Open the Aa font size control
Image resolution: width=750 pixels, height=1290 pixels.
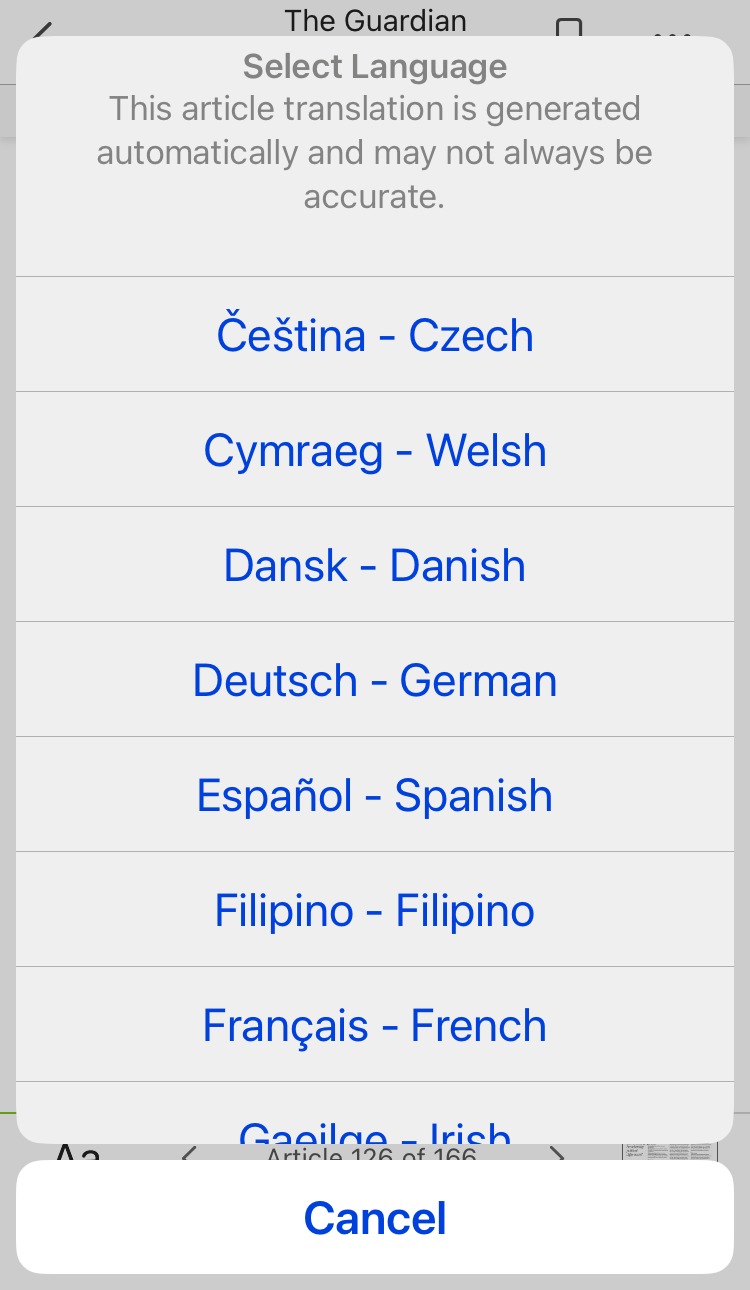[78, 1152]
